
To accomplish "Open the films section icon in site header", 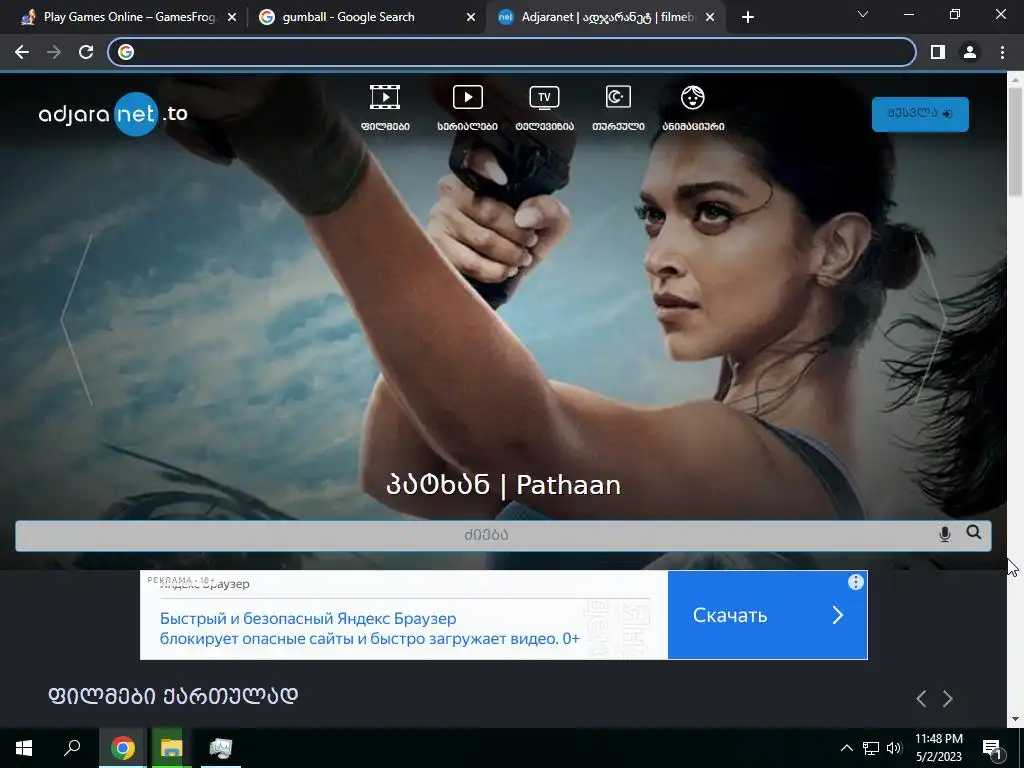I will pyautogui.click(x=385, y=98).
